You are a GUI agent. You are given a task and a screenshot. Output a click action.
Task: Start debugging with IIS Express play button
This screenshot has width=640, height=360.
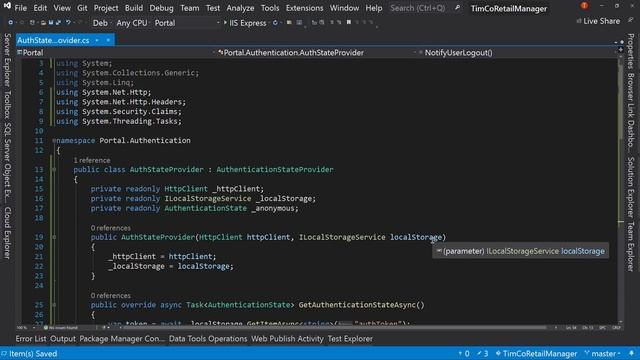click(245, 23)
